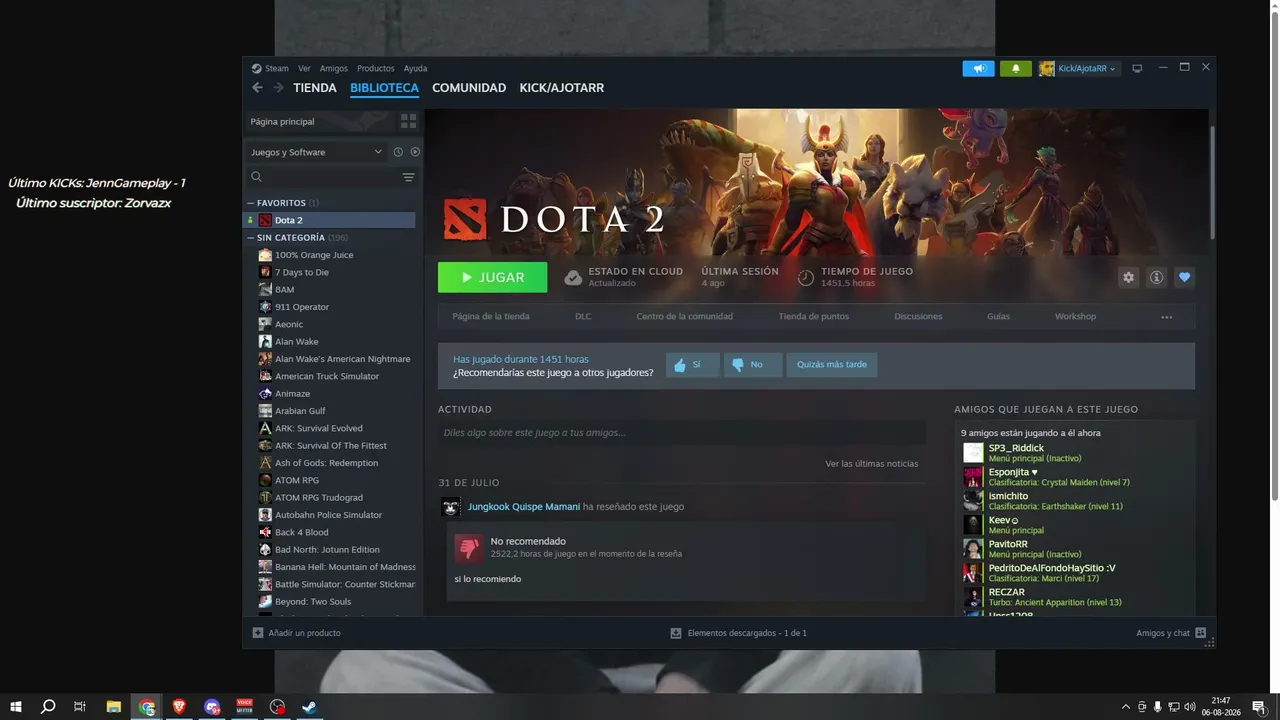Screen dimensions: 1280x720
Task: Open the Amigos menu
Action: [334, 69]
